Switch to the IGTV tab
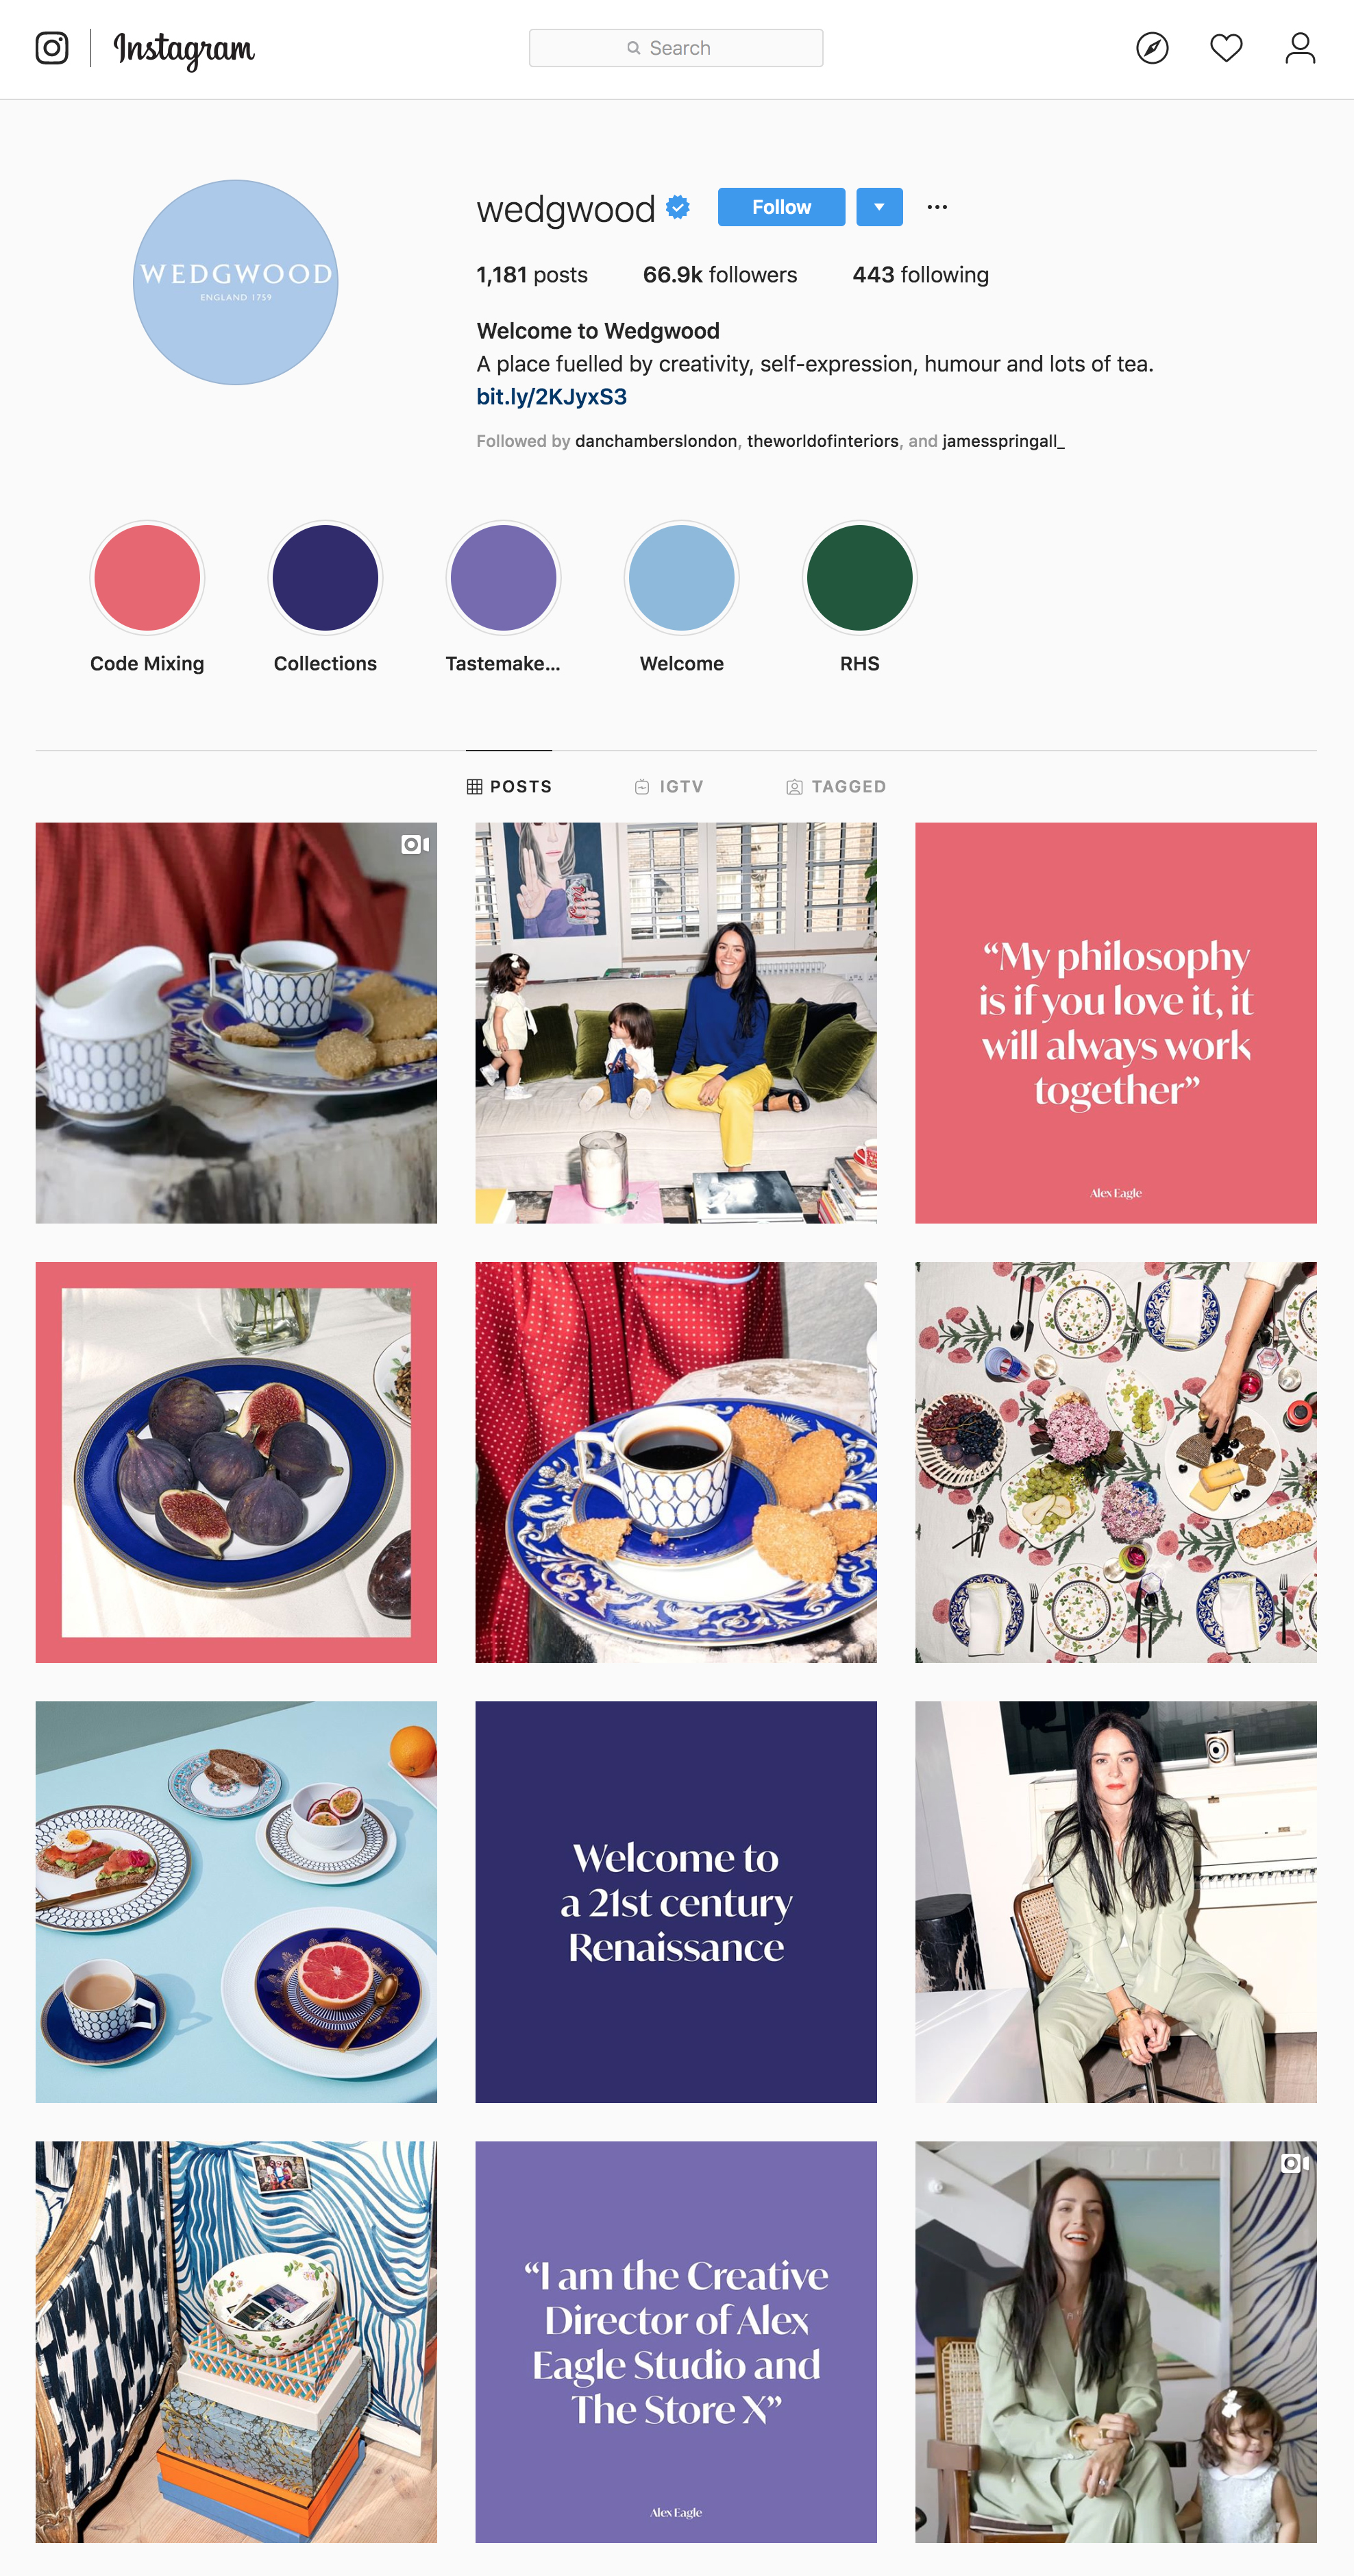1354x2576 pixels. tap(669, 787)
